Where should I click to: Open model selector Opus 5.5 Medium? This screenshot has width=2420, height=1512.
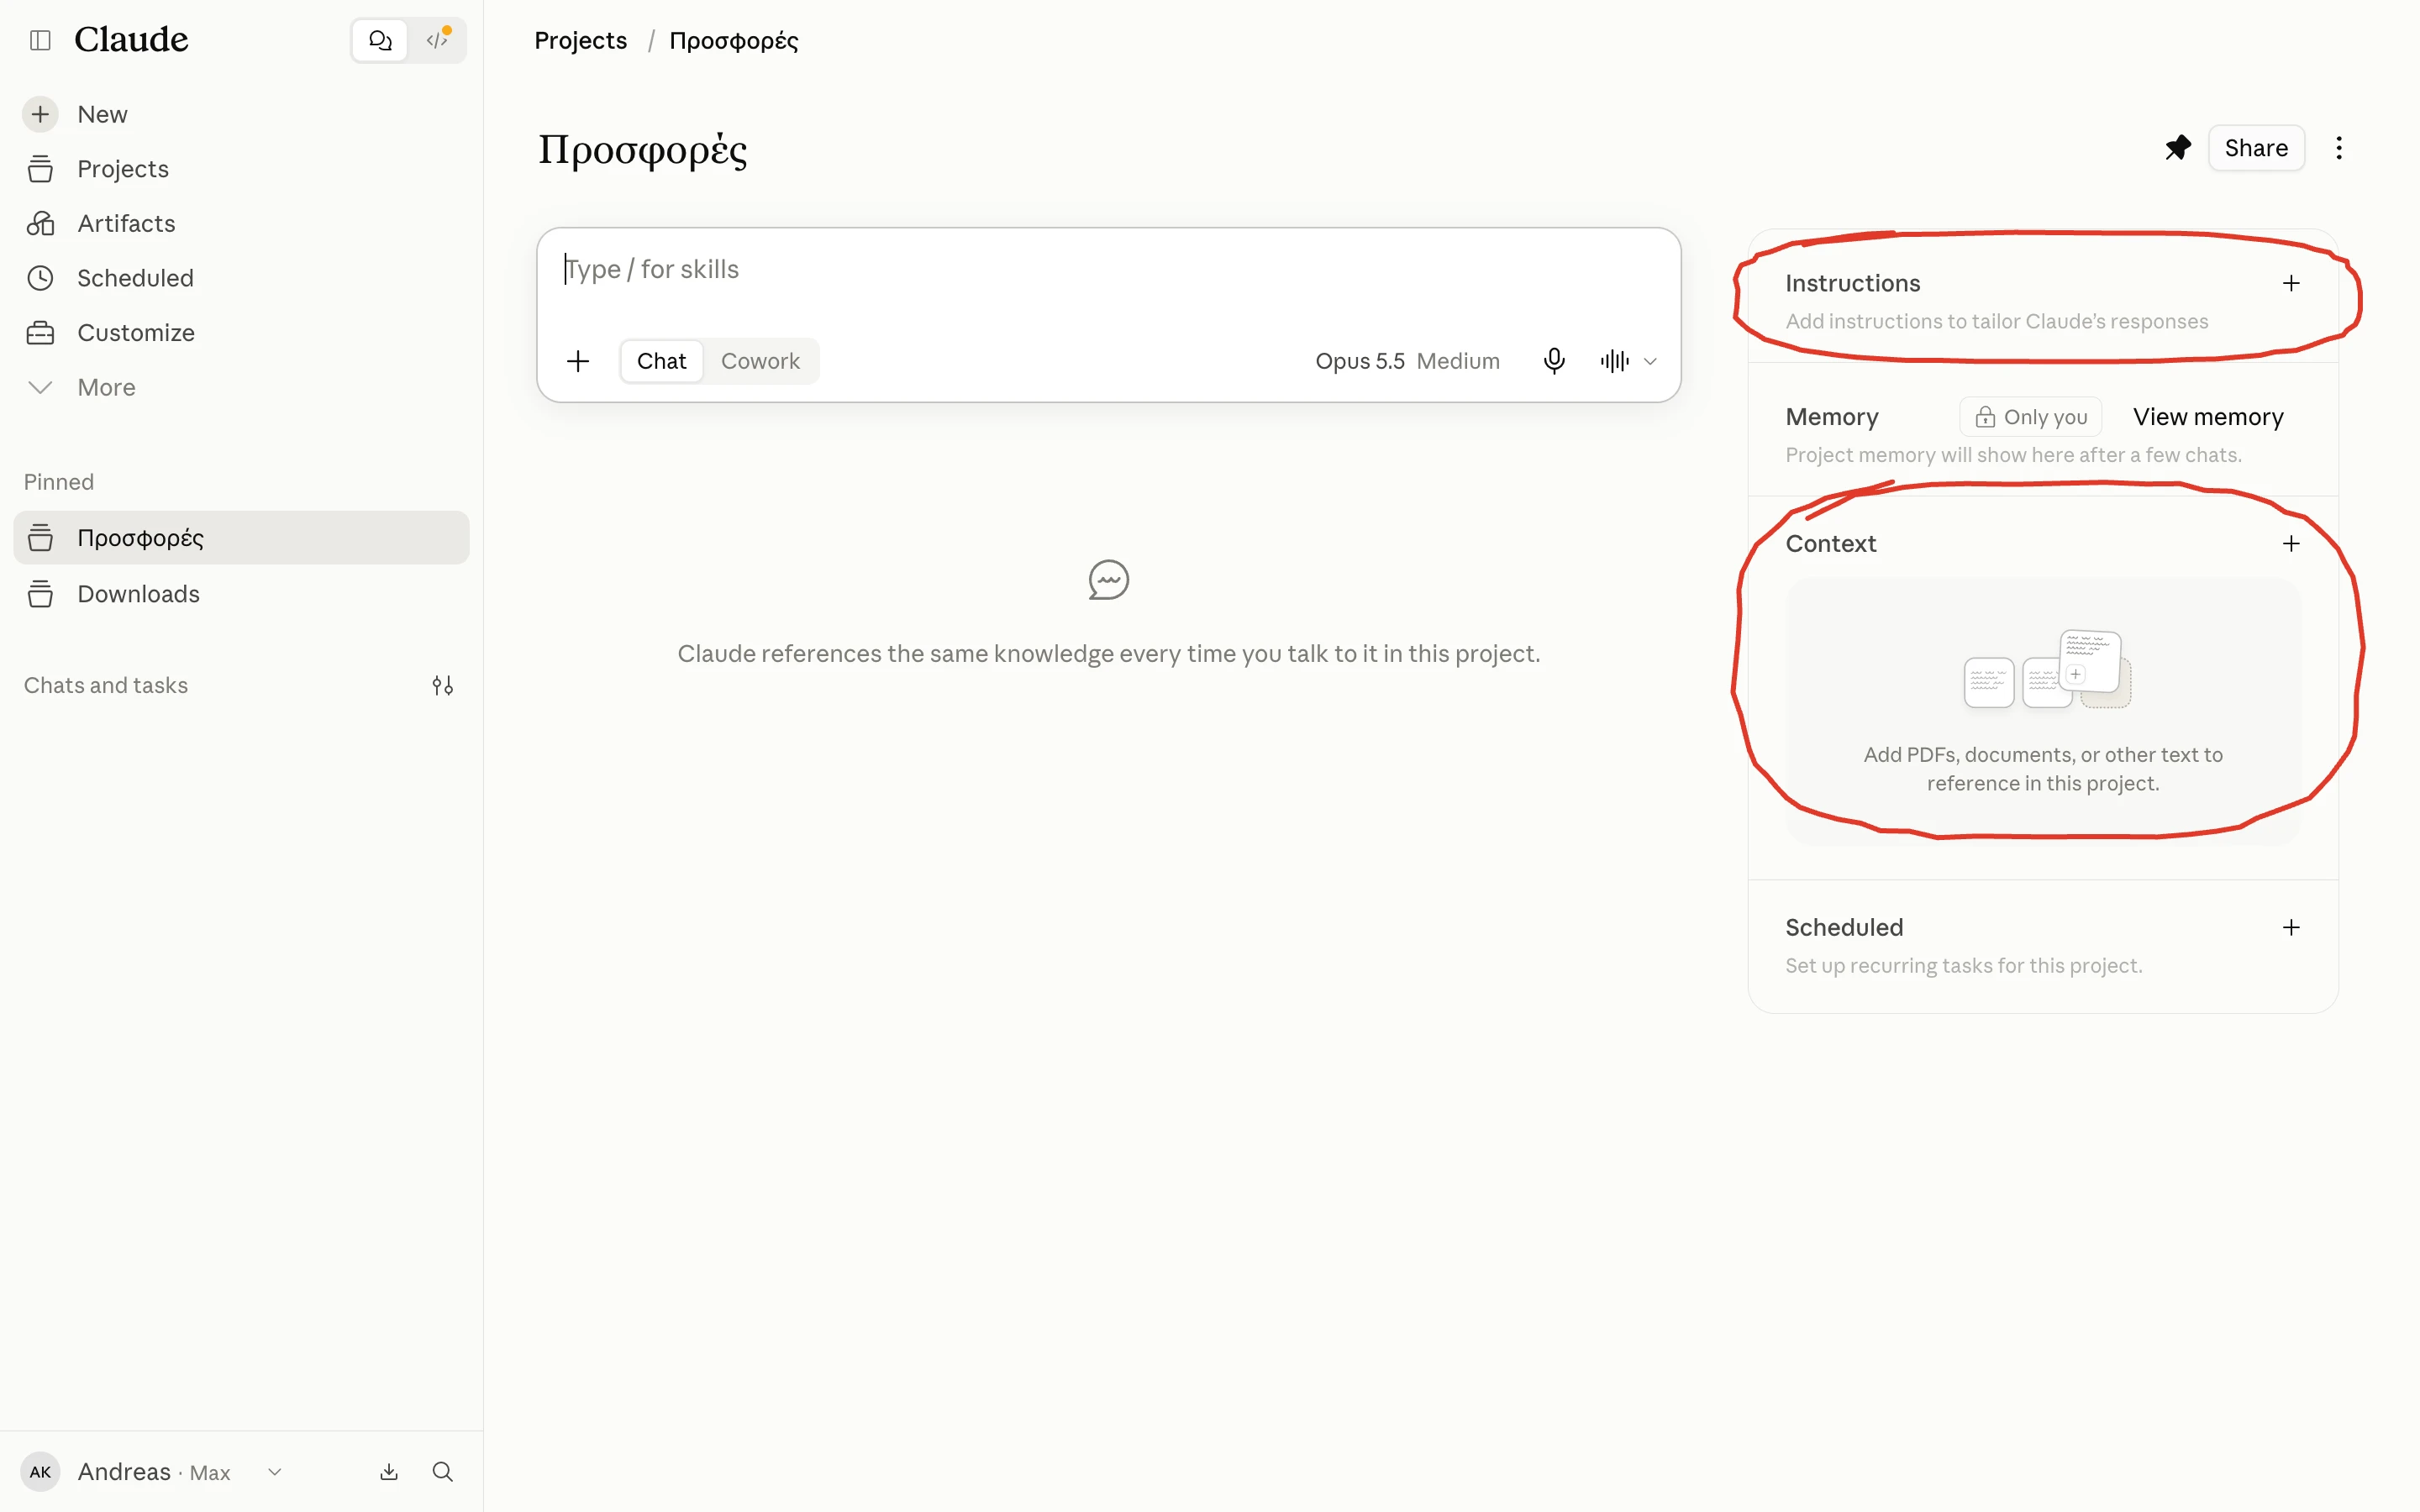pos(1407,361)
